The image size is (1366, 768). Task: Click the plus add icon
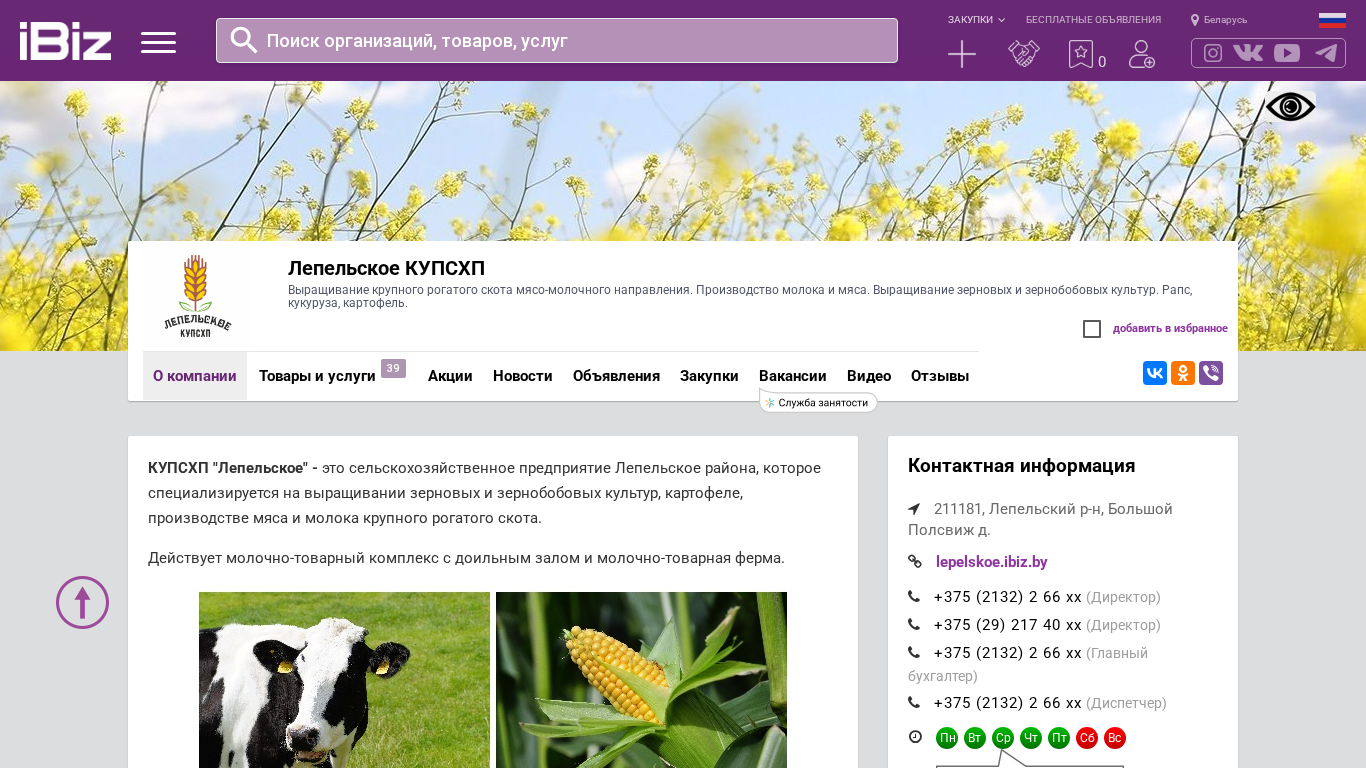pos(962,54)
